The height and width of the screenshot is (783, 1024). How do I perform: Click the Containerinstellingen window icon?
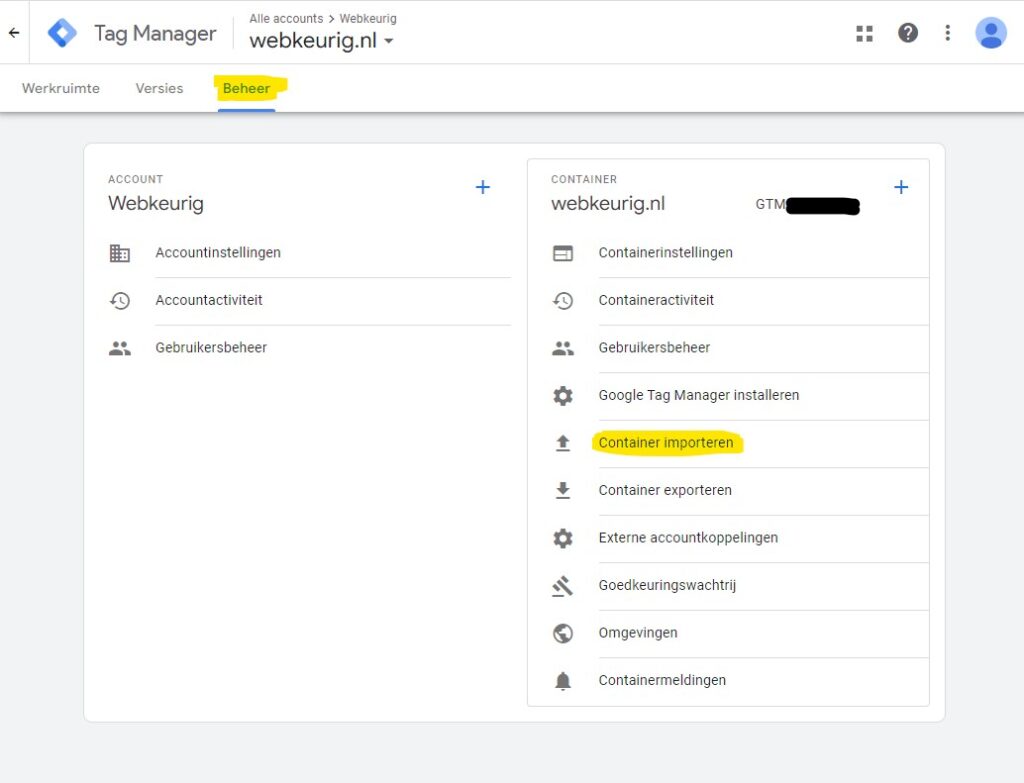[563, 253]
